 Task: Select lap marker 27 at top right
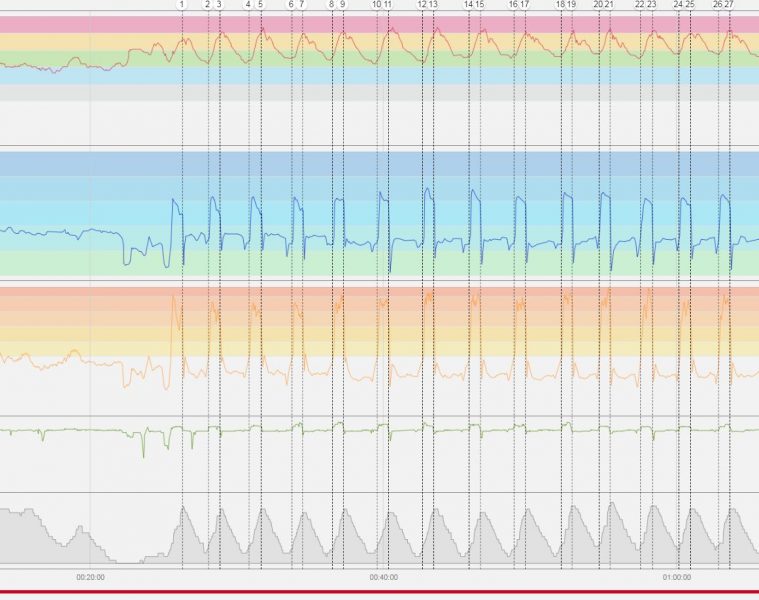tap(729, 5)
